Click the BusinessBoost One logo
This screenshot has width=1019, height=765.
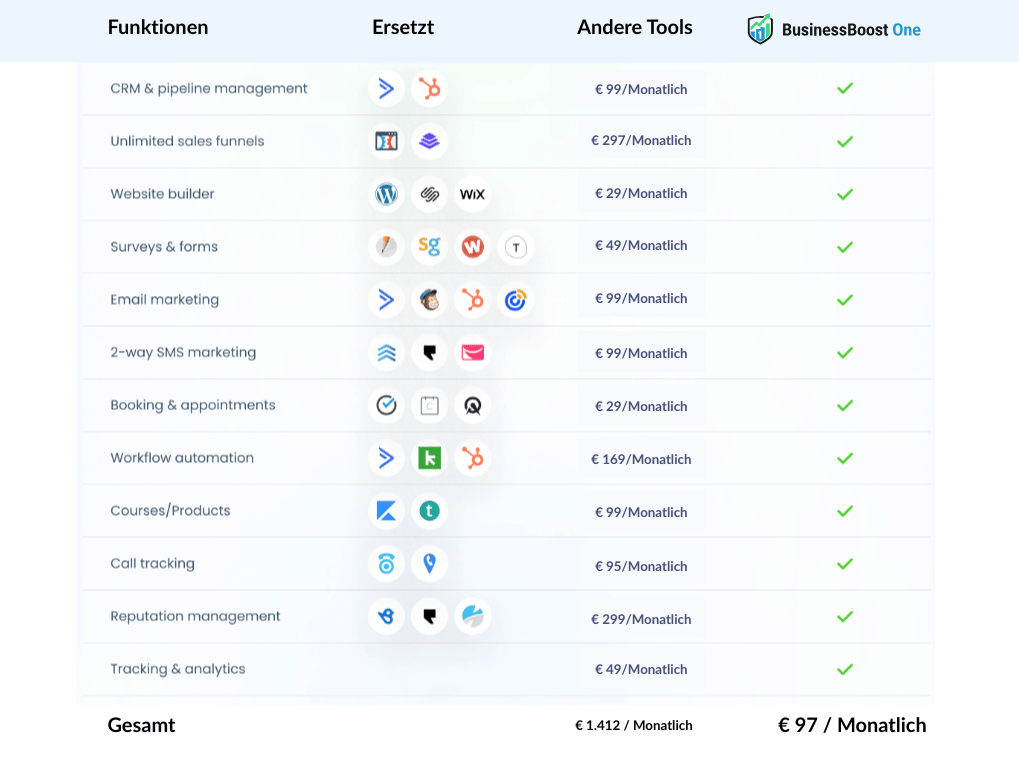833,30
